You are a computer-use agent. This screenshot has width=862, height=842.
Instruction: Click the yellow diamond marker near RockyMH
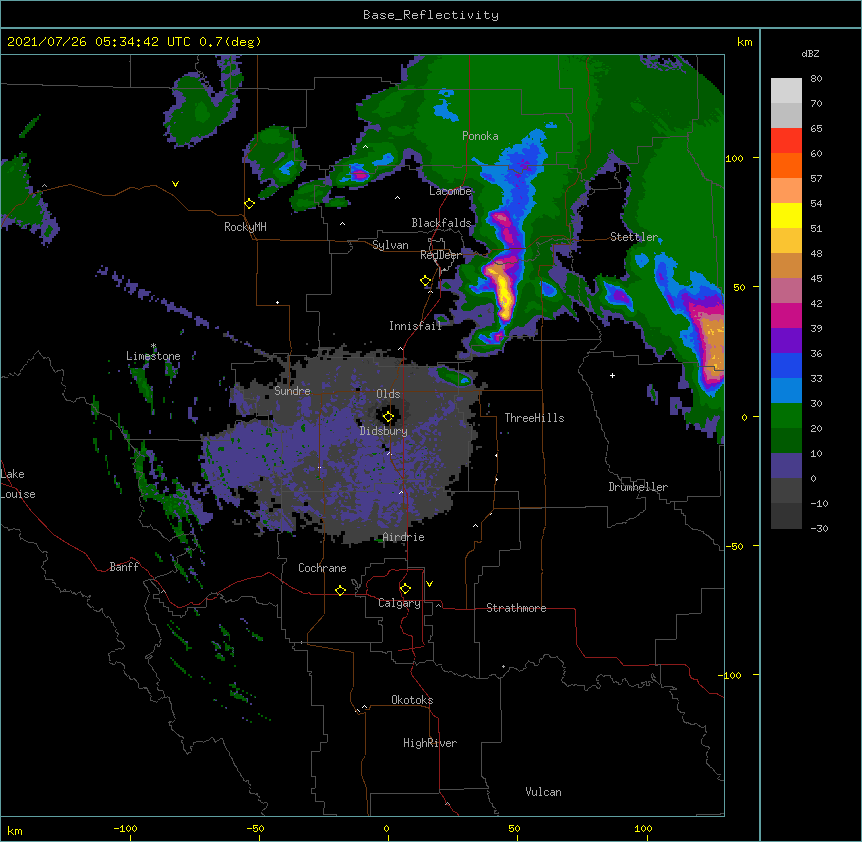(x=250, y=204)
